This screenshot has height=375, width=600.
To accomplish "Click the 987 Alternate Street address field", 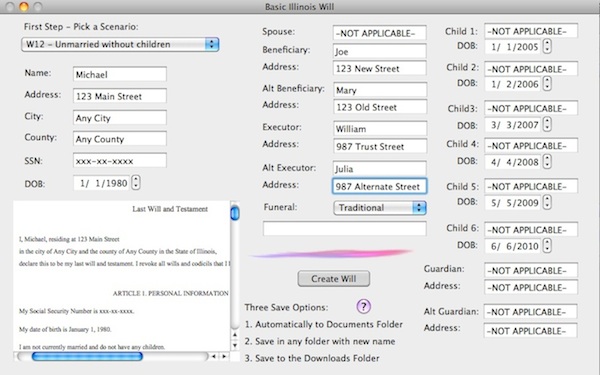I will point(380,186).
